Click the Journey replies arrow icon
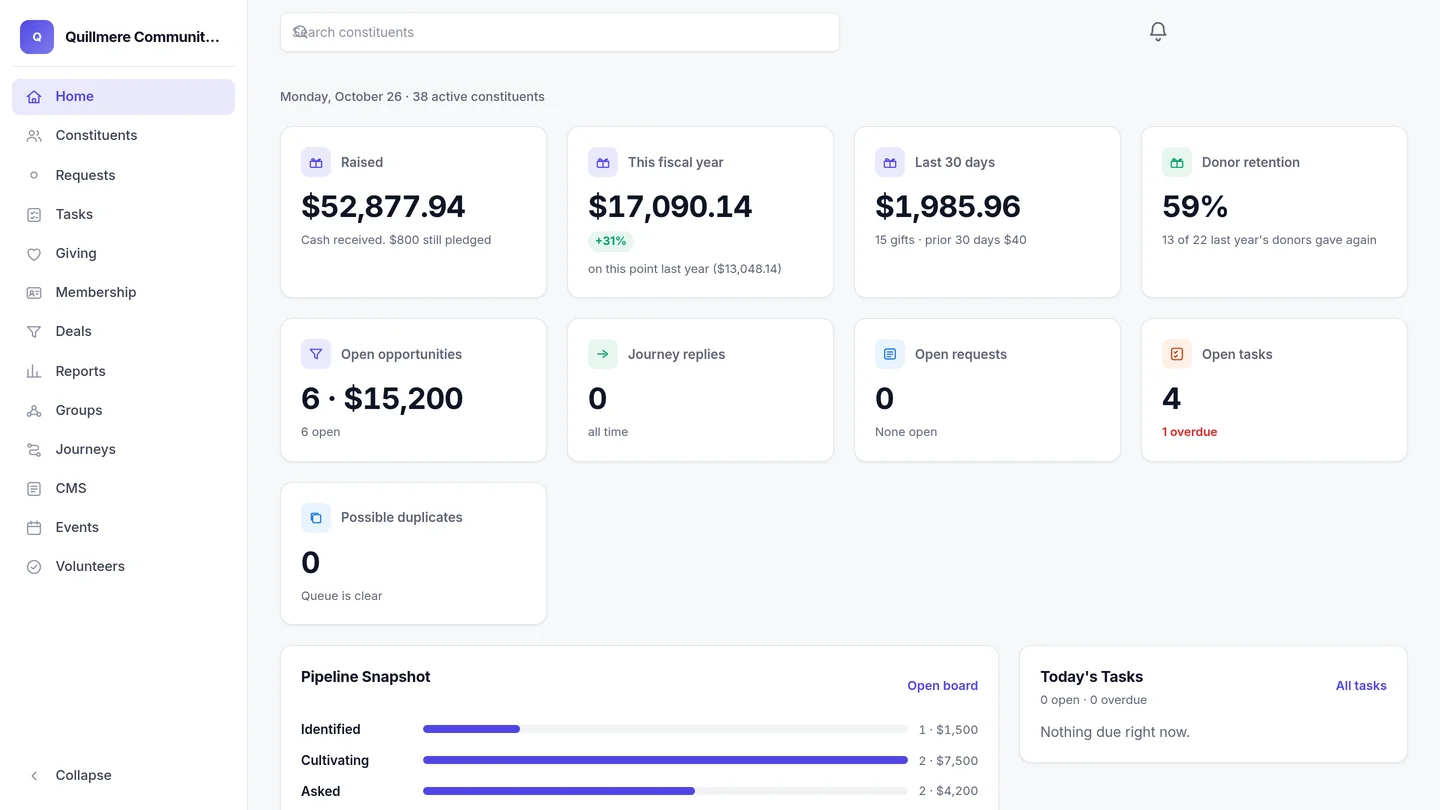 point(603,354)
